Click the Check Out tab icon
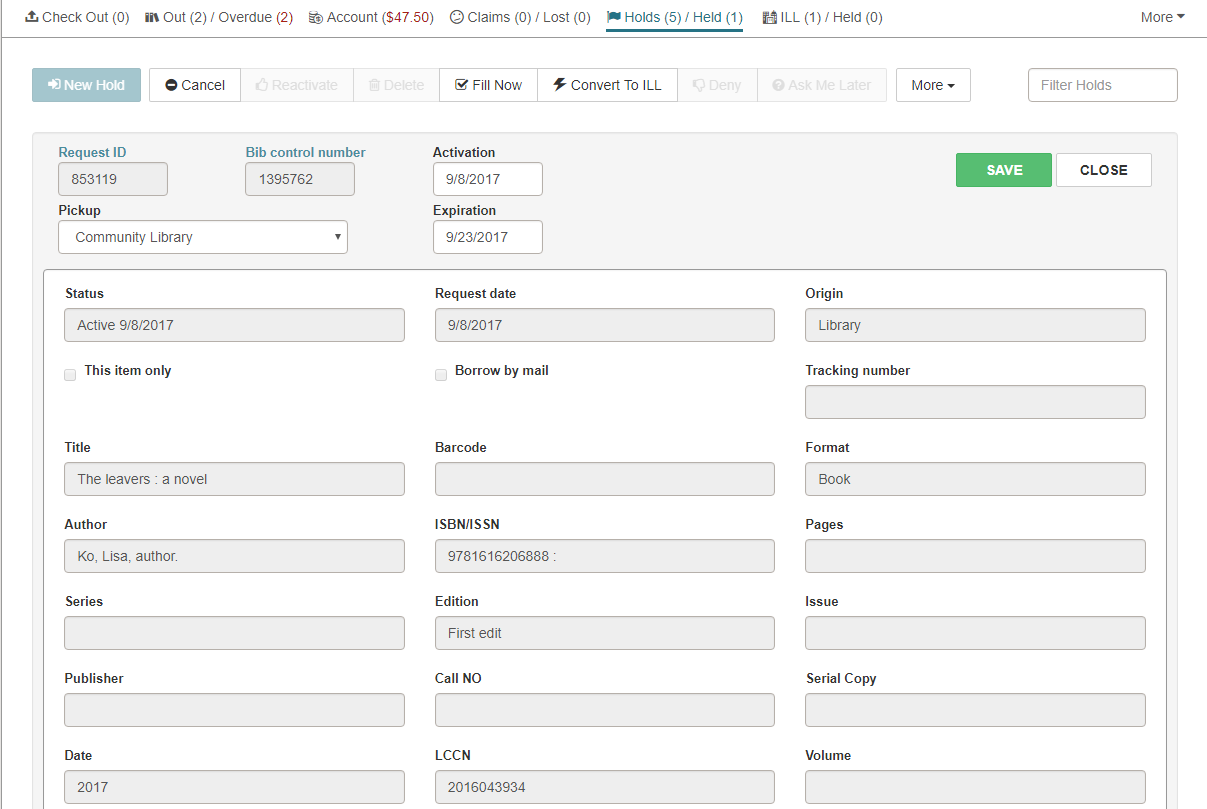The height and width of the screenshot is (809, 1207). point(32,17)
